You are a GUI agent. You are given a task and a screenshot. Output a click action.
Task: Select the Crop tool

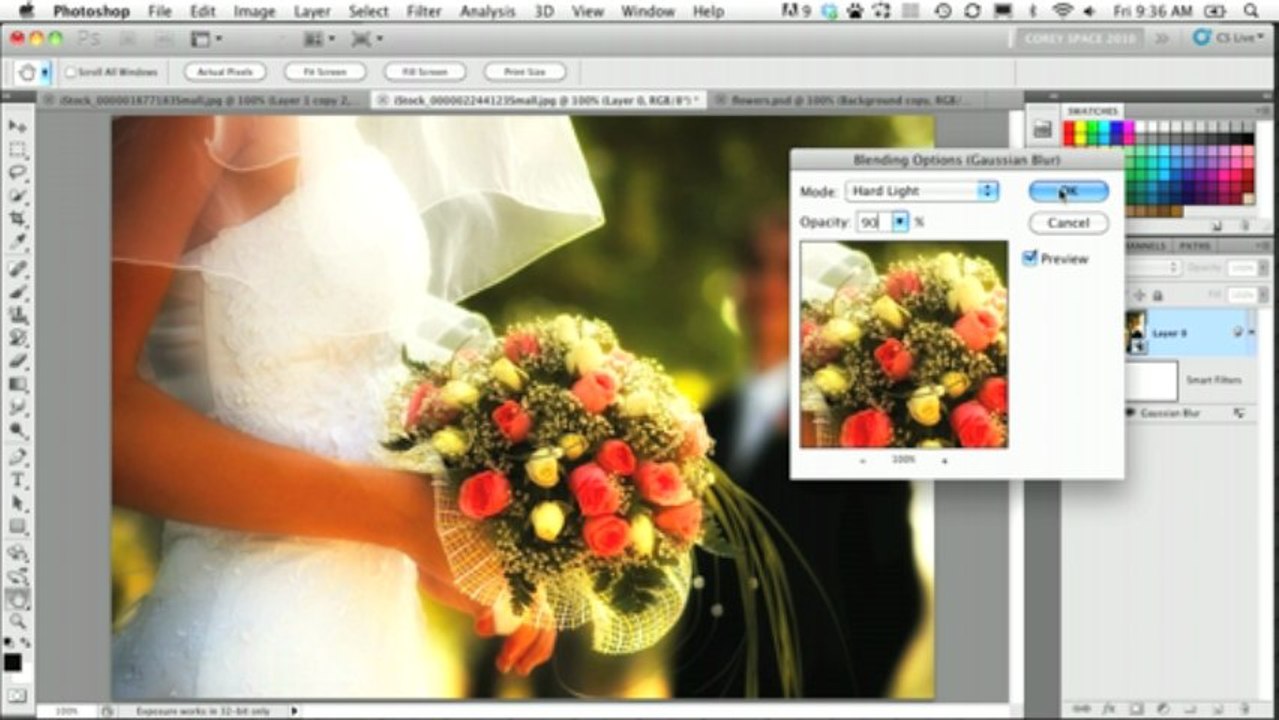click(x=17, y=218)
